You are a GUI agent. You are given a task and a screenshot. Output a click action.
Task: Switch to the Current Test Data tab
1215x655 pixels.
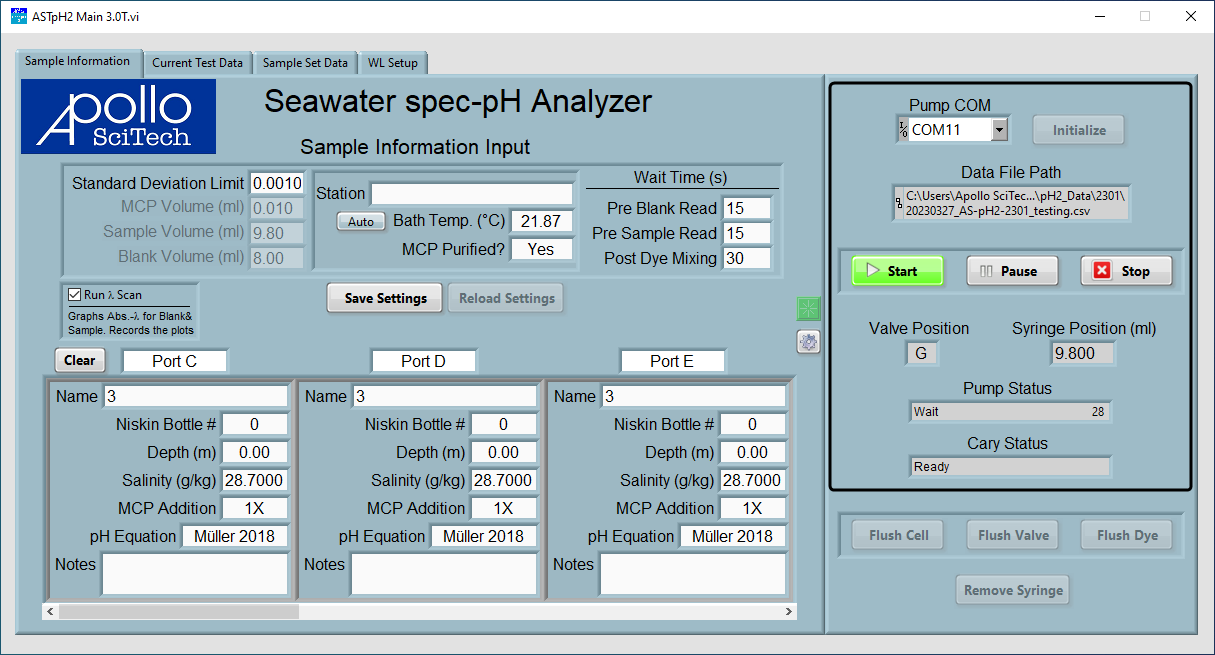197,63
